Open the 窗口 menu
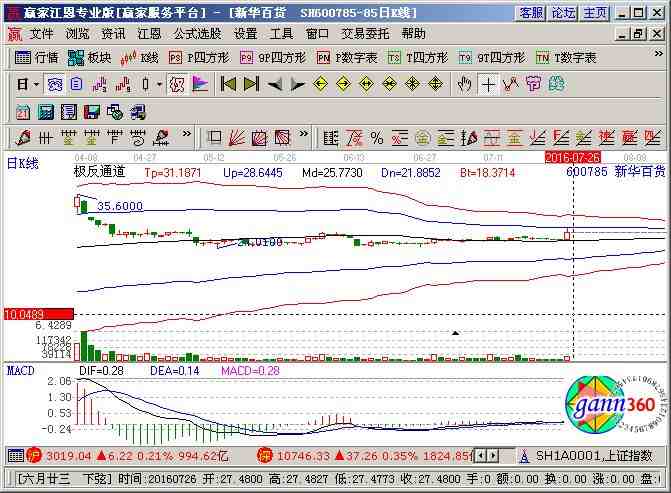The width and height of the screenshot is (671, 493). pyautogui.click(x=317, y=33)
